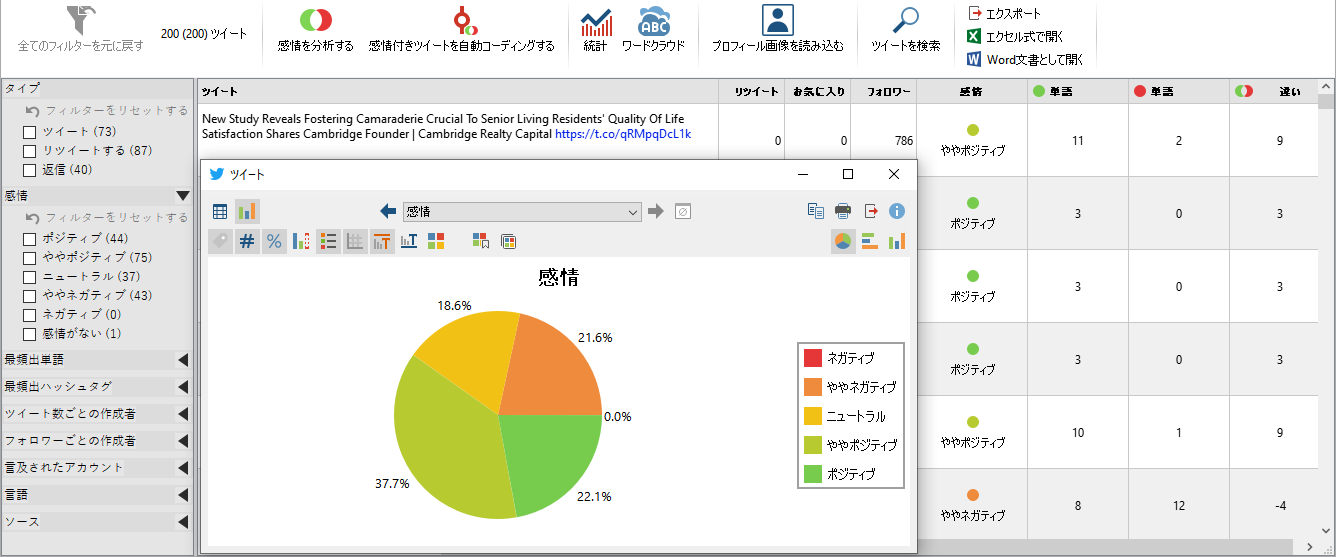Check the 感情がない (1) filter
The height and width of the screenshot is (557, 1336).
click(30, 334)
